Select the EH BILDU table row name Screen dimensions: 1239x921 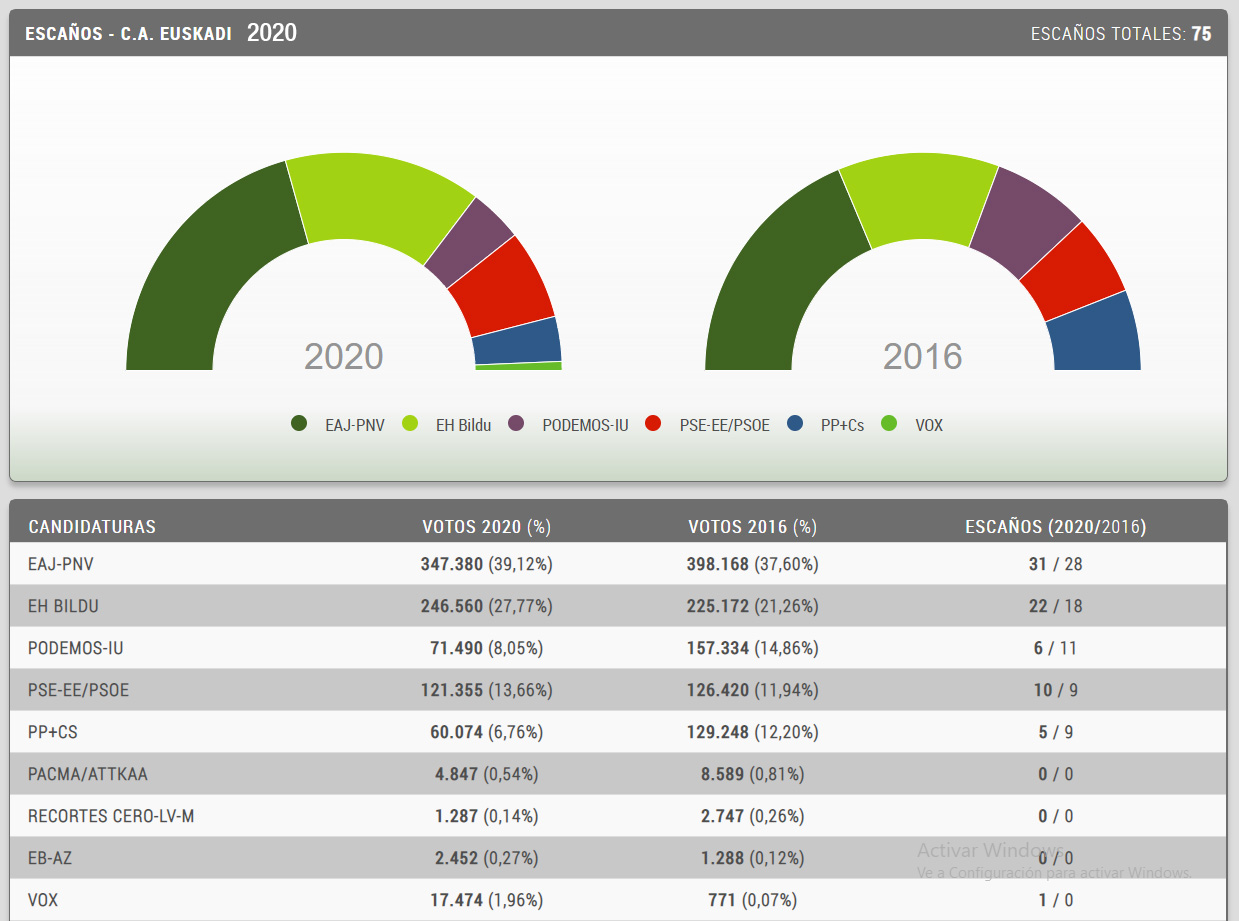point(63,606)
